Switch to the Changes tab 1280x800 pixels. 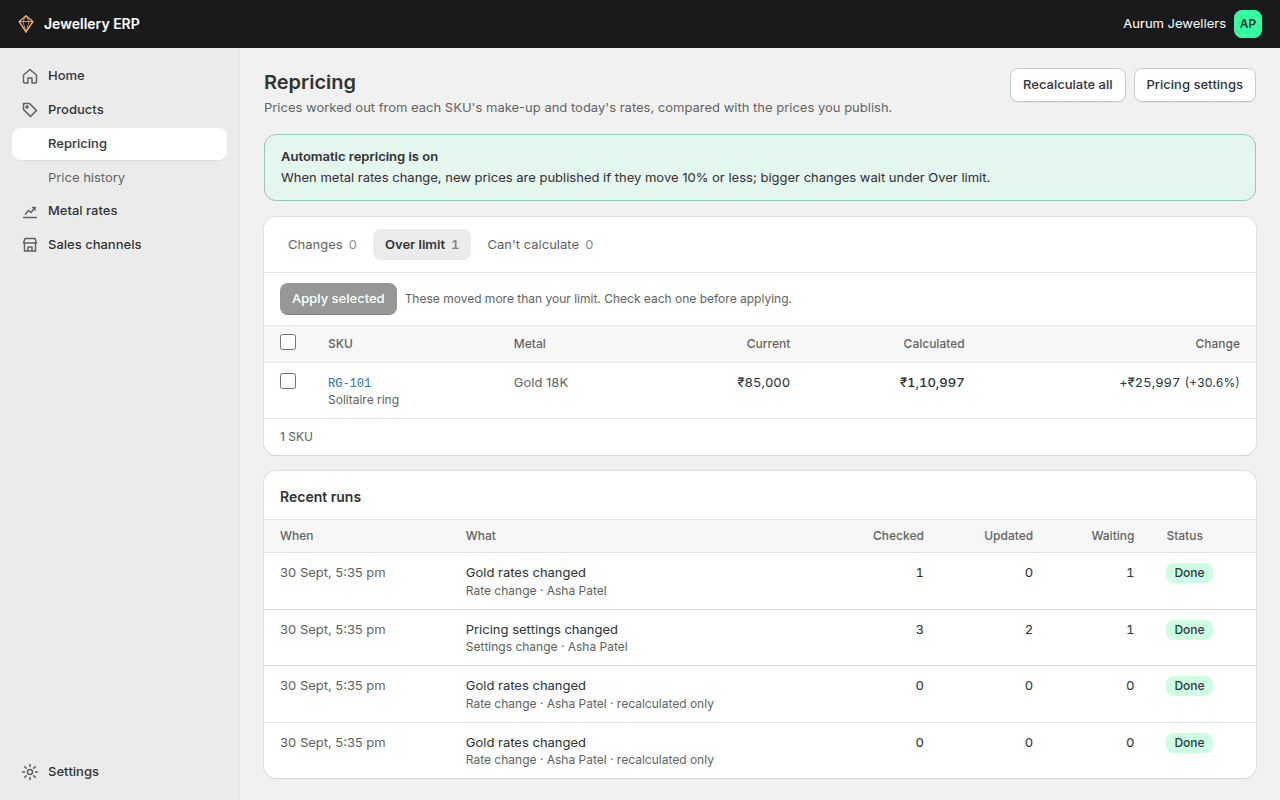[322, 245]
